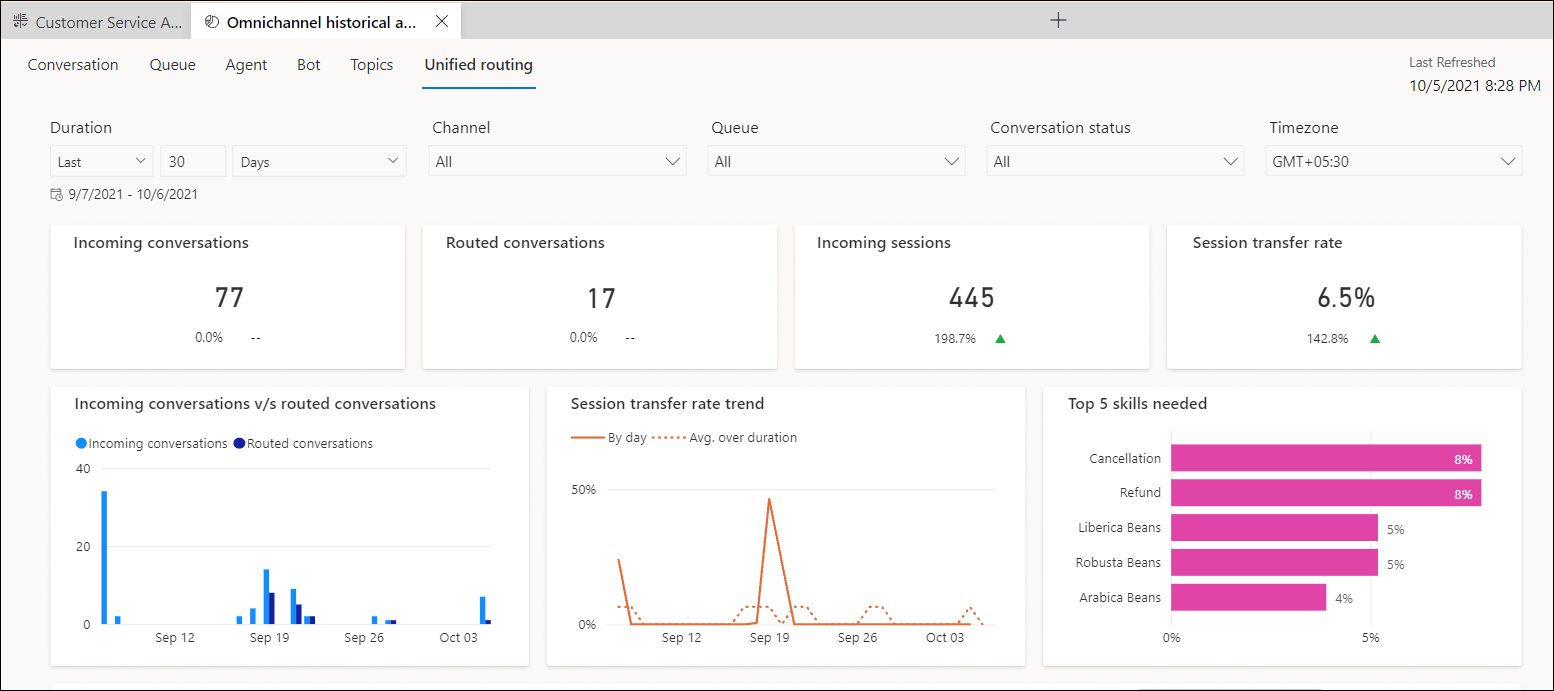Select the Robusta Beans skill bar
Image resolution: width=1554 pixels, height=691 pixels.
coord(1274,563)
